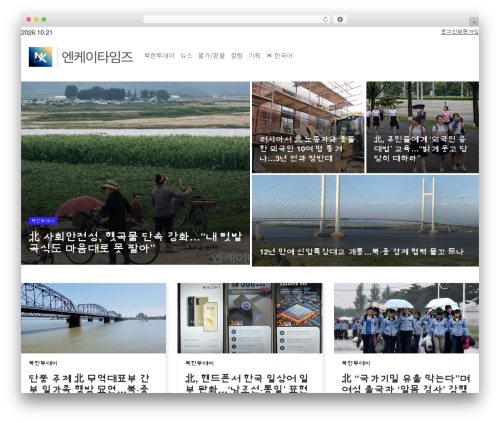The height and width of the screenshot is (423, 500).
Task: Open the 칼럼 navigation menu item
Action: pos(237,56)
